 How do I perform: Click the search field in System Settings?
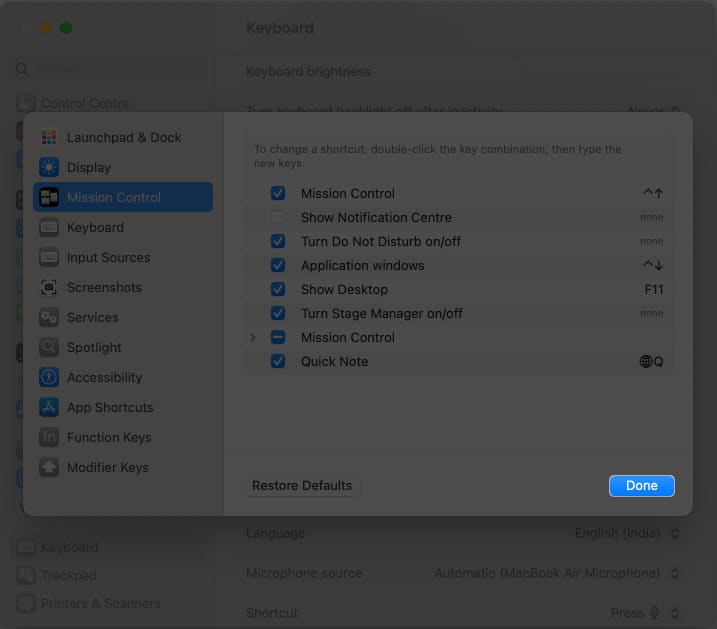point(110,69)
